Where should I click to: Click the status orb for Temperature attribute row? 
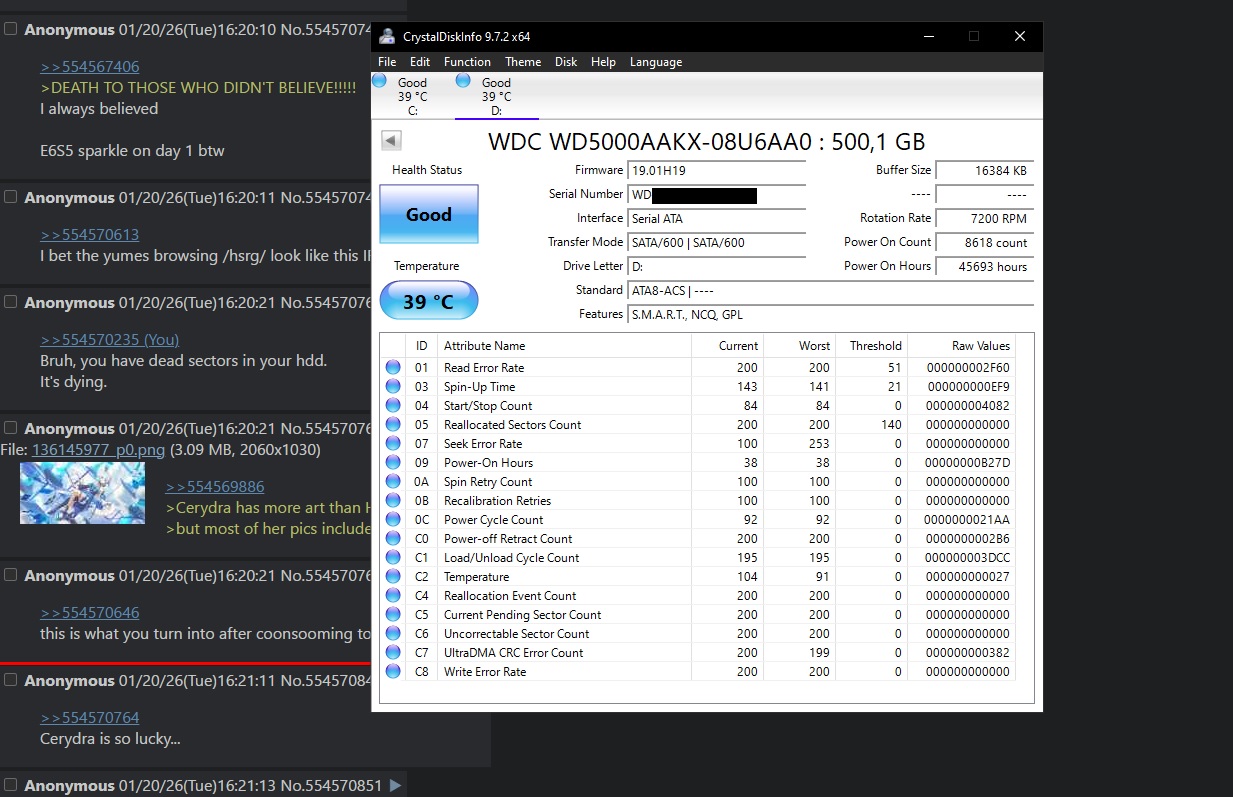point(393,577)
